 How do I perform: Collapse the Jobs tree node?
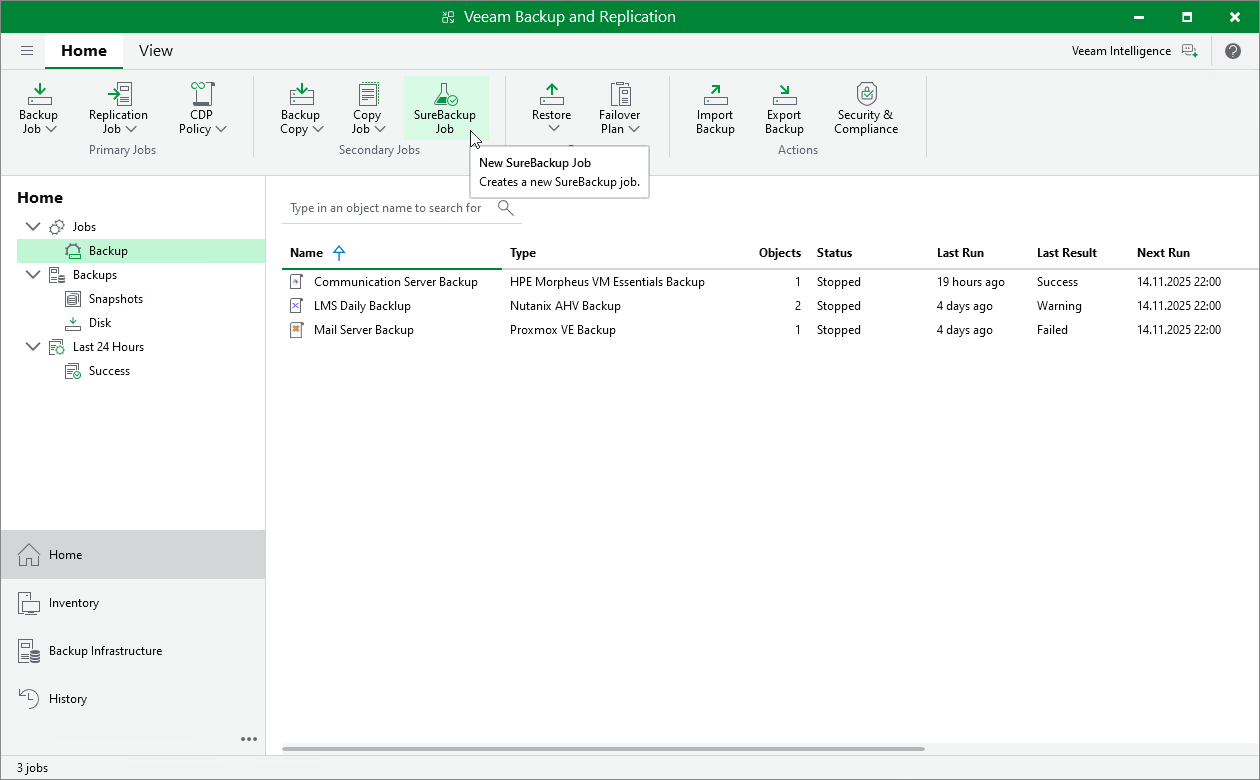click(x=33, y=226)
